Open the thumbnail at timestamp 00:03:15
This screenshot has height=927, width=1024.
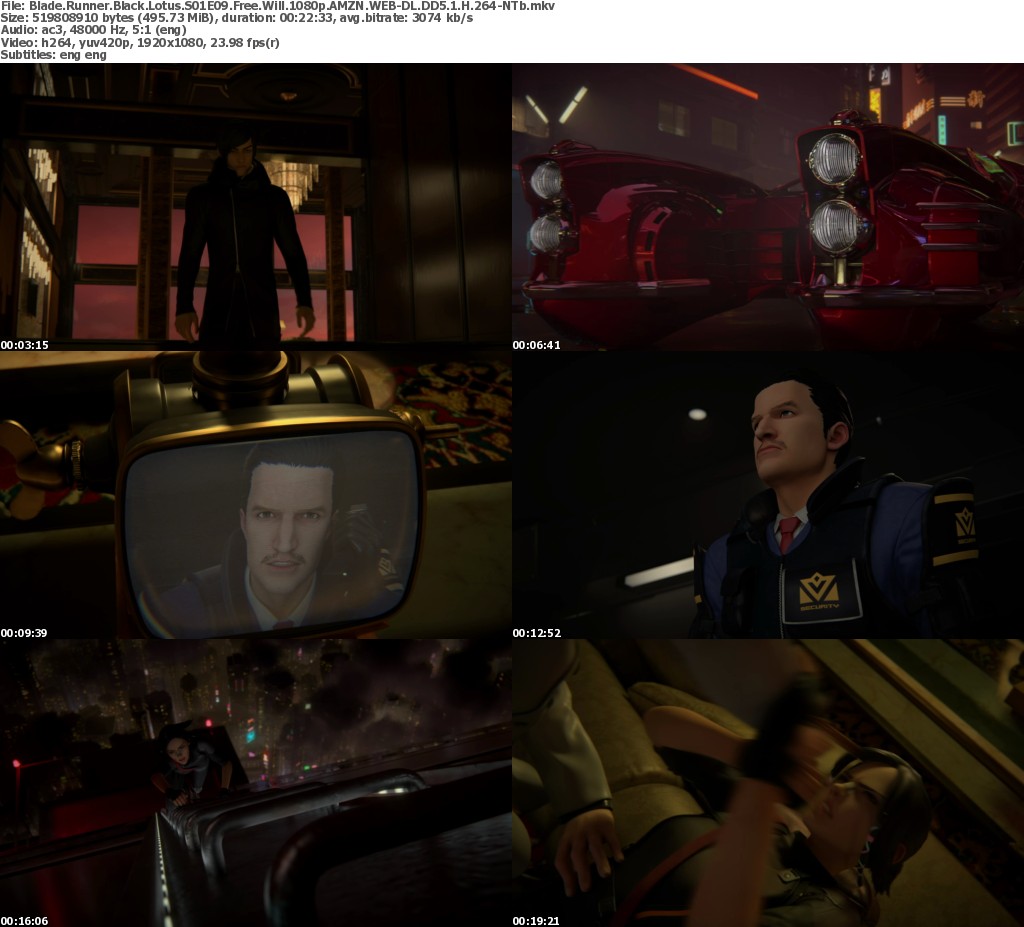(x=255, y=207)
